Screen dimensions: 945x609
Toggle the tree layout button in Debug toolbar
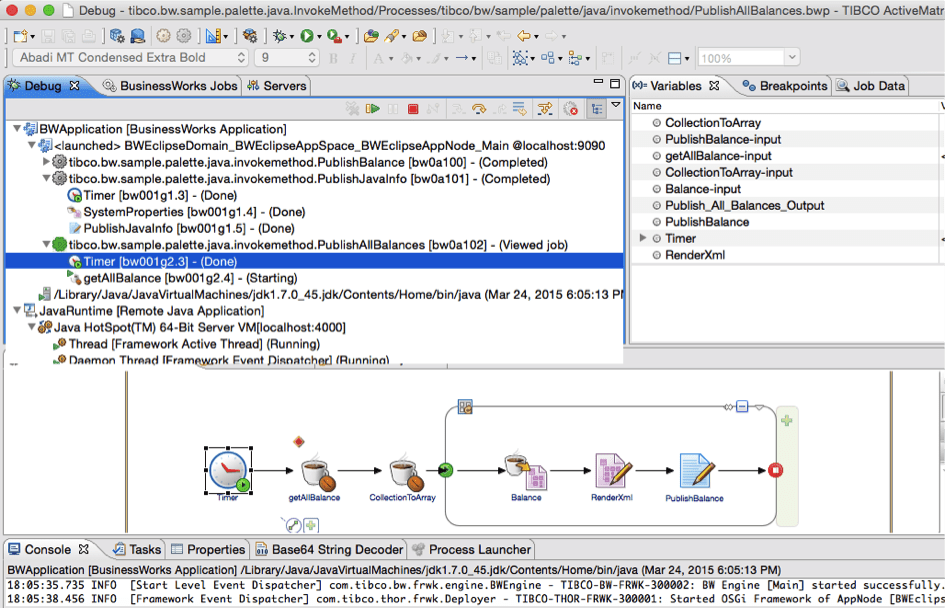[x=597, y=109]
